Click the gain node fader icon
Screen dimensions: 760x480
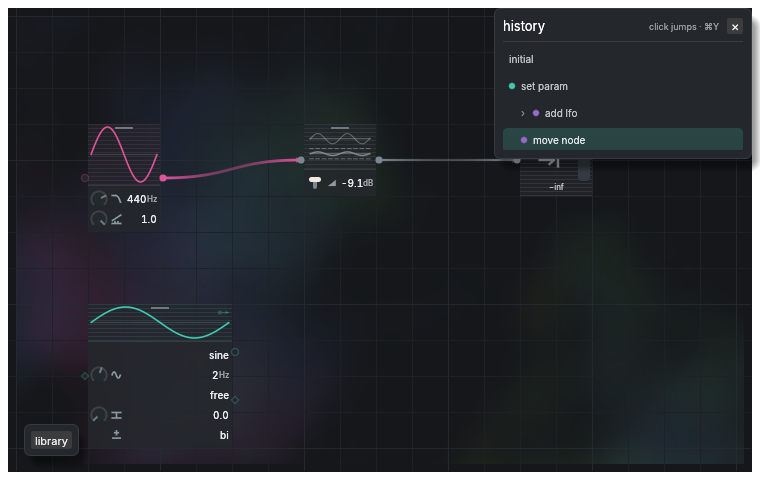pyautogui.click(x=315, y=182)
